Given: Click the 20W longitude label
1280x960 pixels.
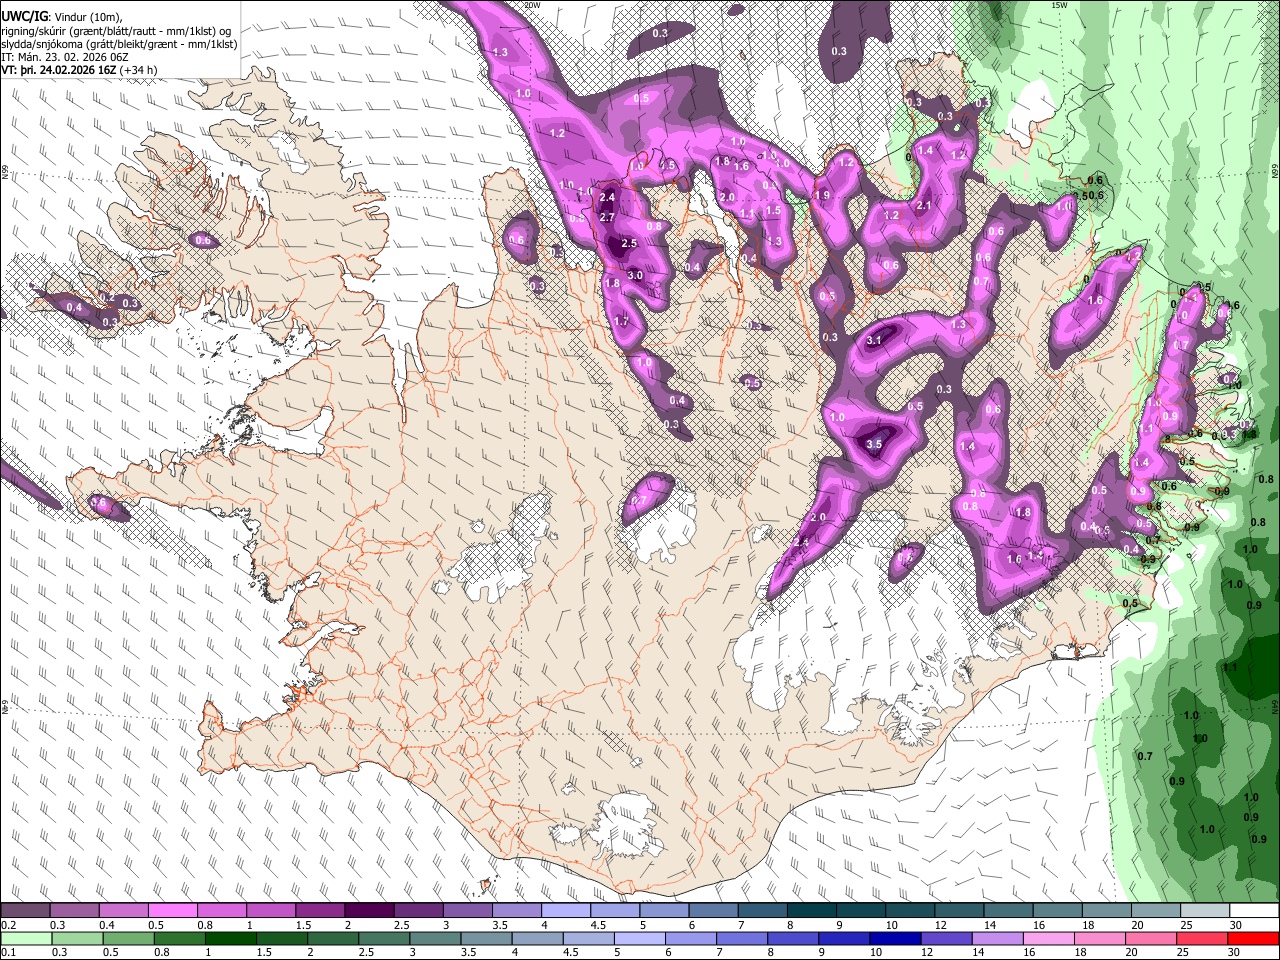Looking at the screenshot, I should [x=533, y=5].
